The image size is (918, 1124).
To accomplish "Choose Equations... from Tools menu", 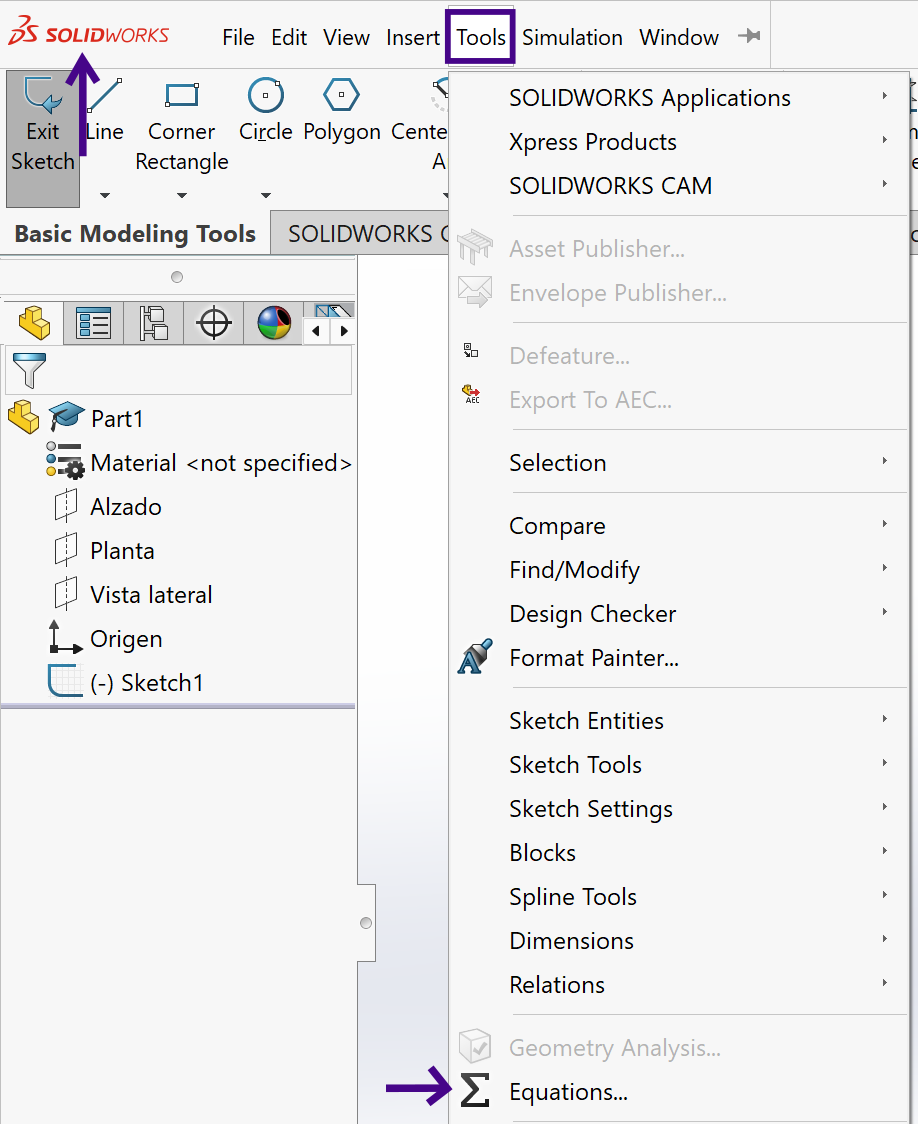I will 679,1092.
